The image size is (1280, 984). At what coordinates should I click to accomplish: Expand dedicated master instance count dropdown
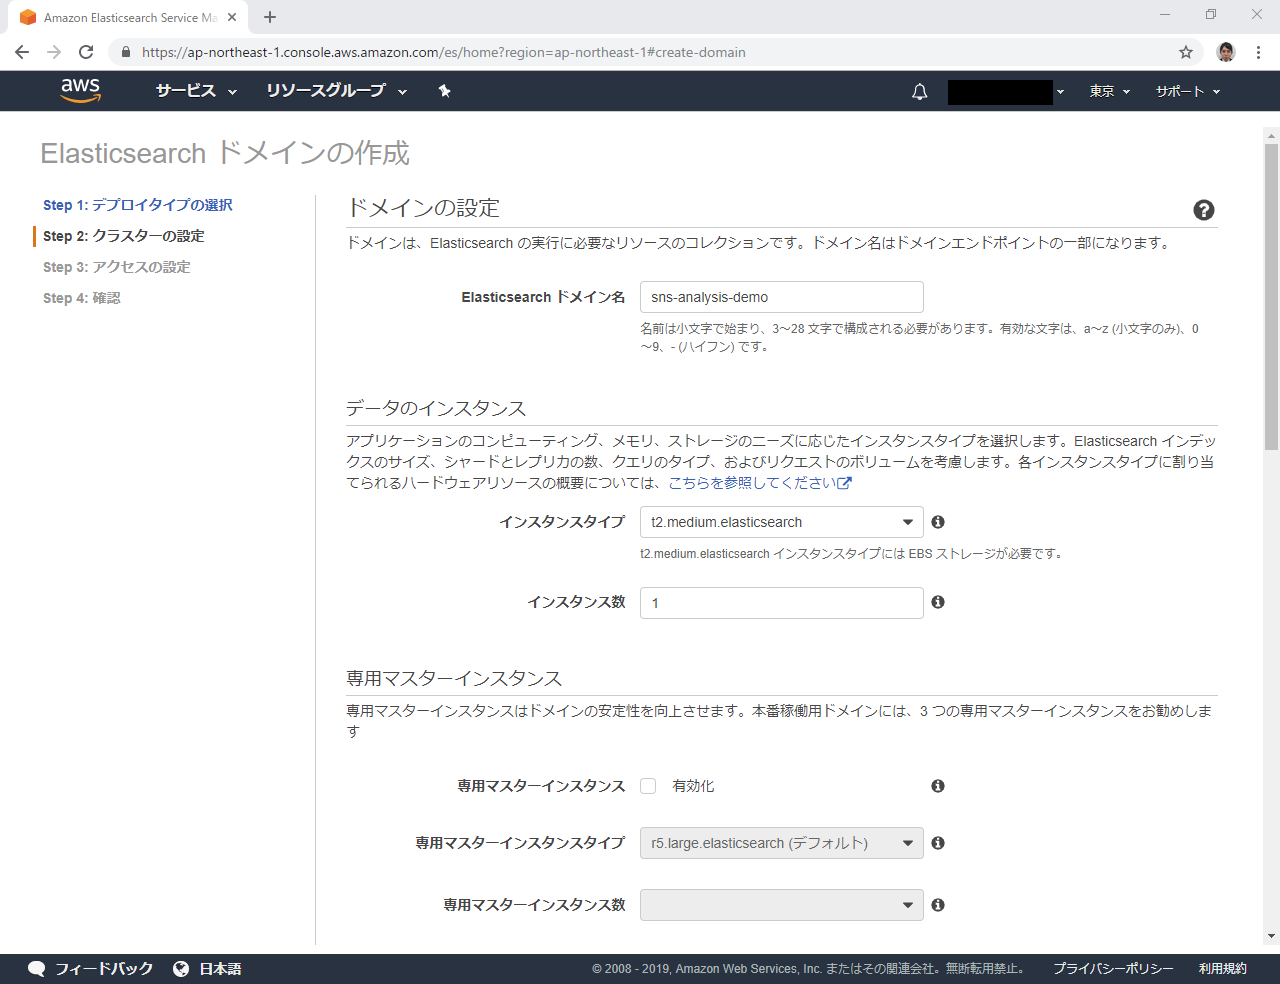[x=781, y=905]
